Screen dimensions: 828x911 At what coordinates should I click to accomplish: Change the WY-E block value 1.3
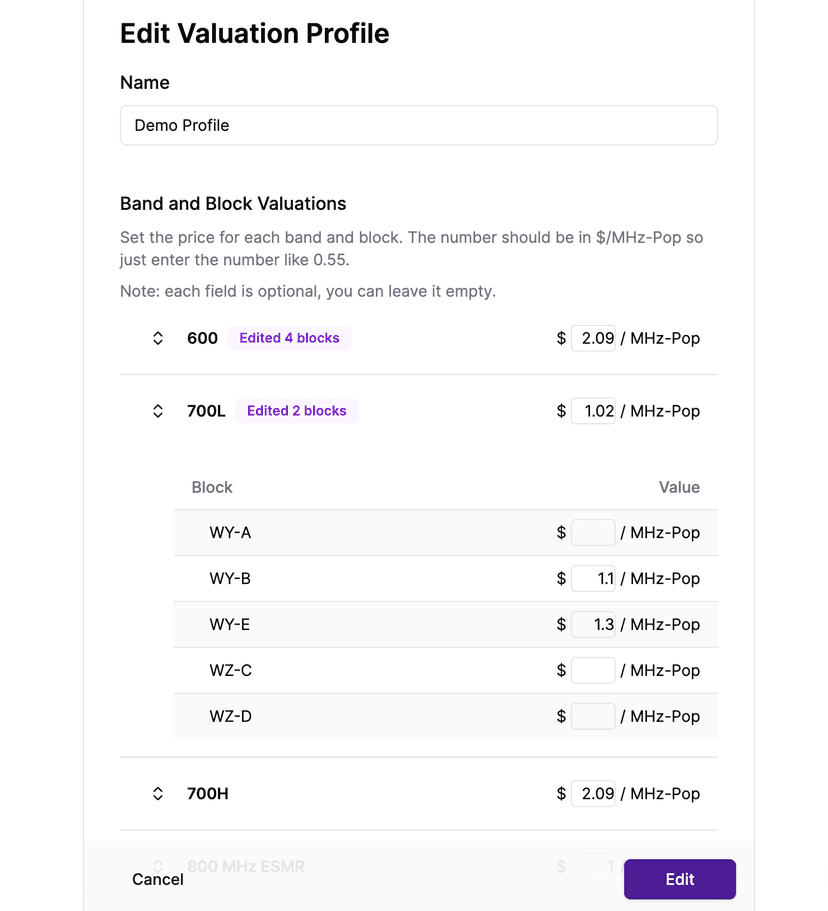593,625
